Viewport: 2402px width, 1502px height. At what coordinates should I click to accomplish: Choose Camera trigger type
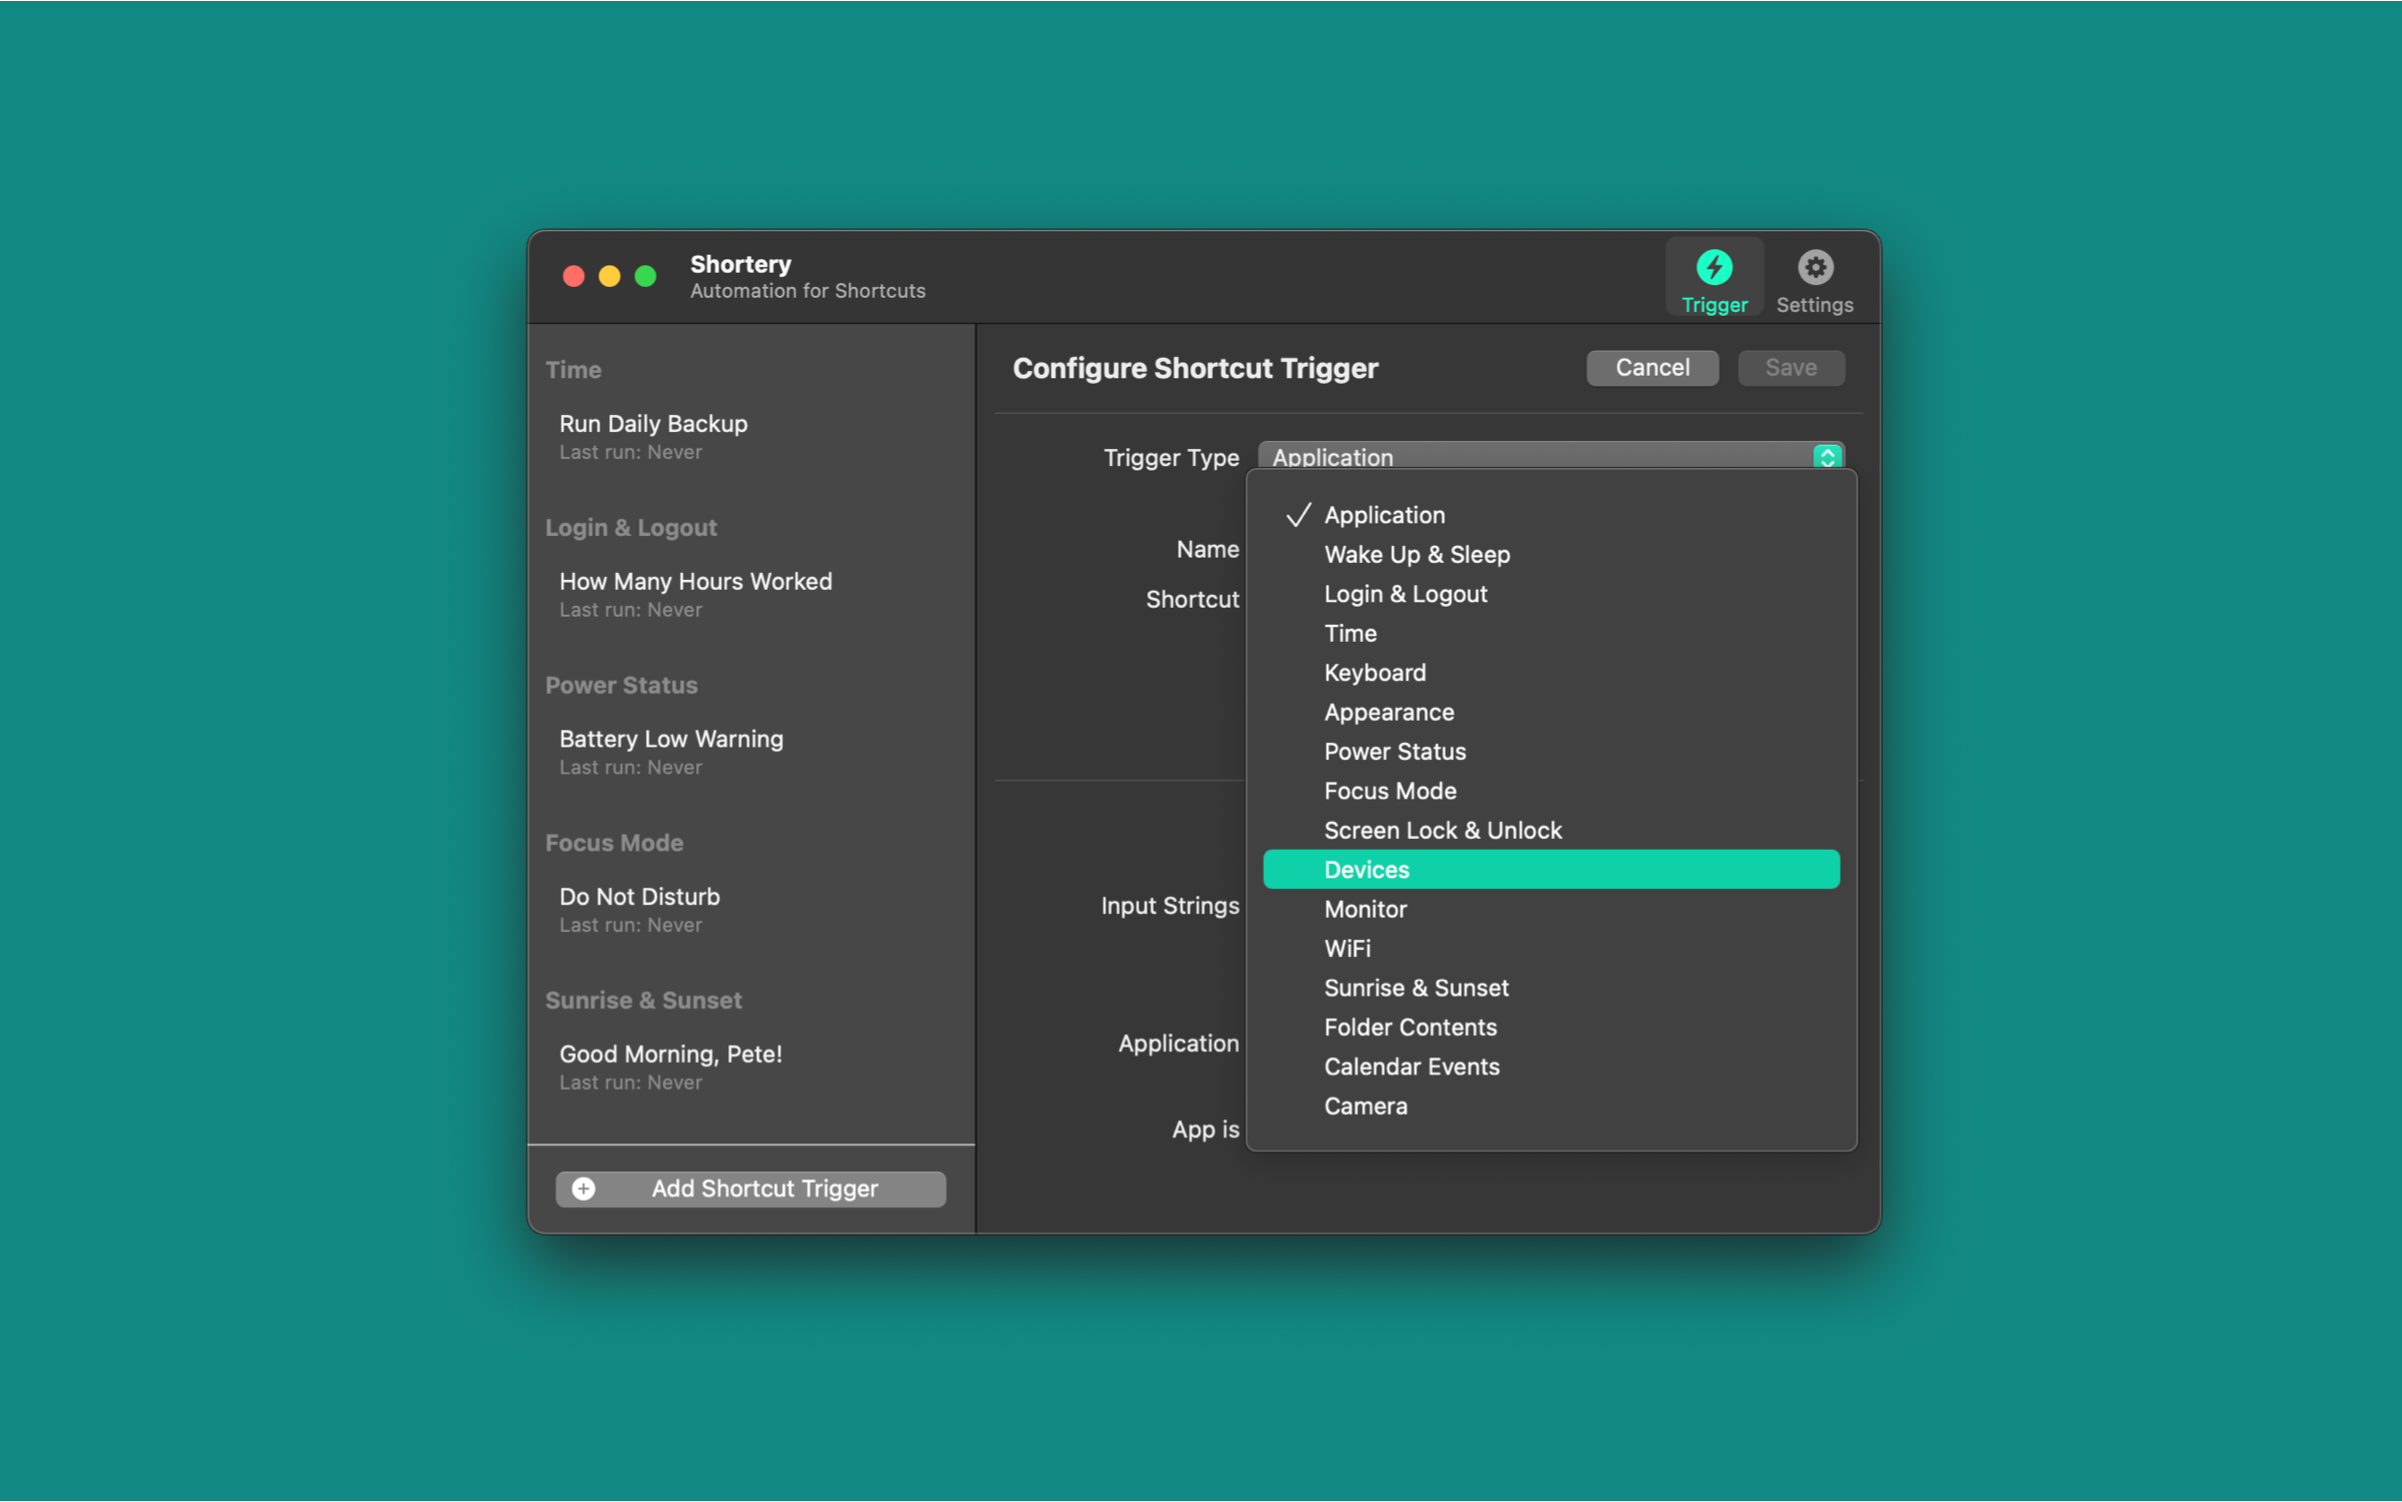tap(1365, 1106)
